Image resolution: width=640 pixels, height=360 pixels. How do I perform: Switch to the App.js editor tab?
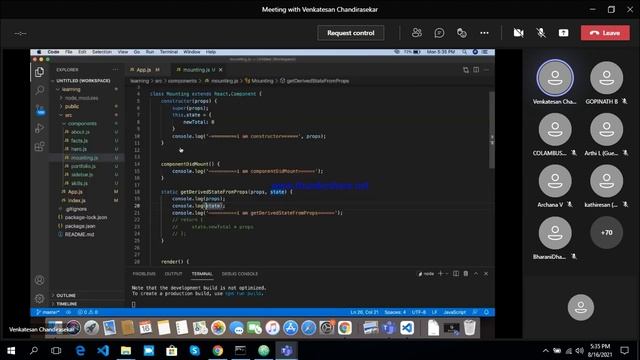[x=144, y=70]
